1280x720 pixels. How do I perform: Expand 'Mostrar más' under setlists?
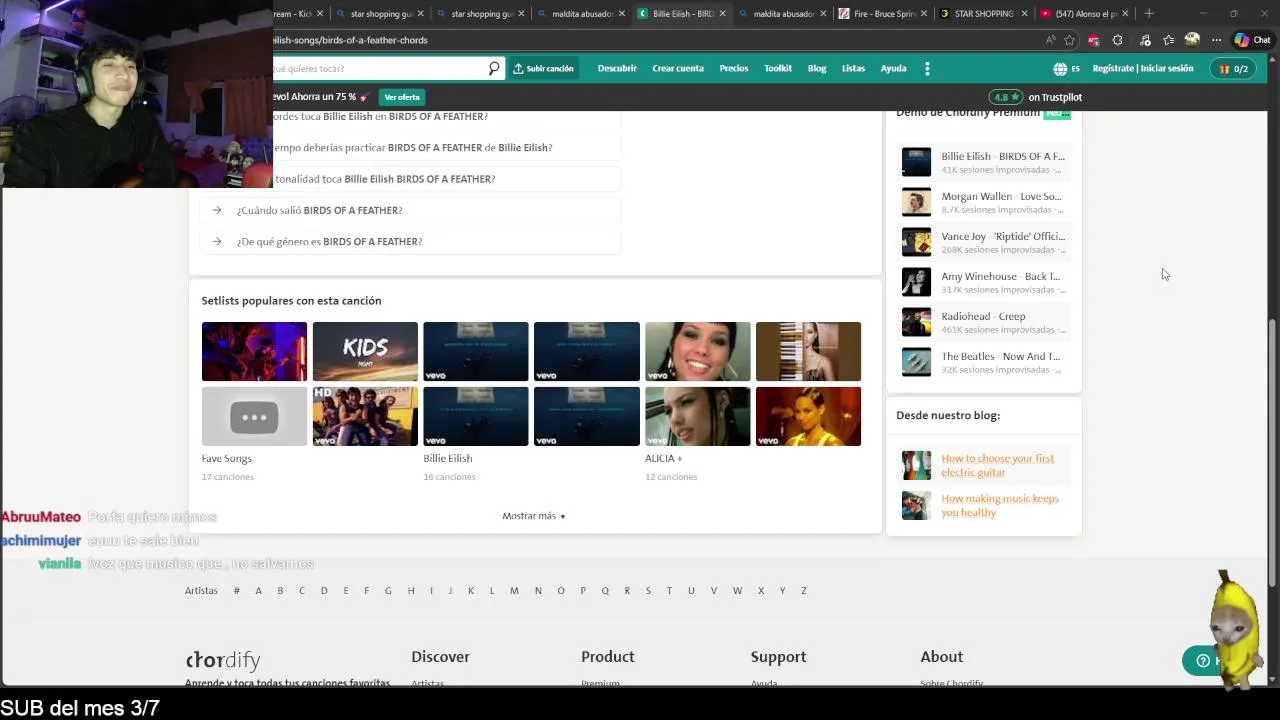pos(534,516)
